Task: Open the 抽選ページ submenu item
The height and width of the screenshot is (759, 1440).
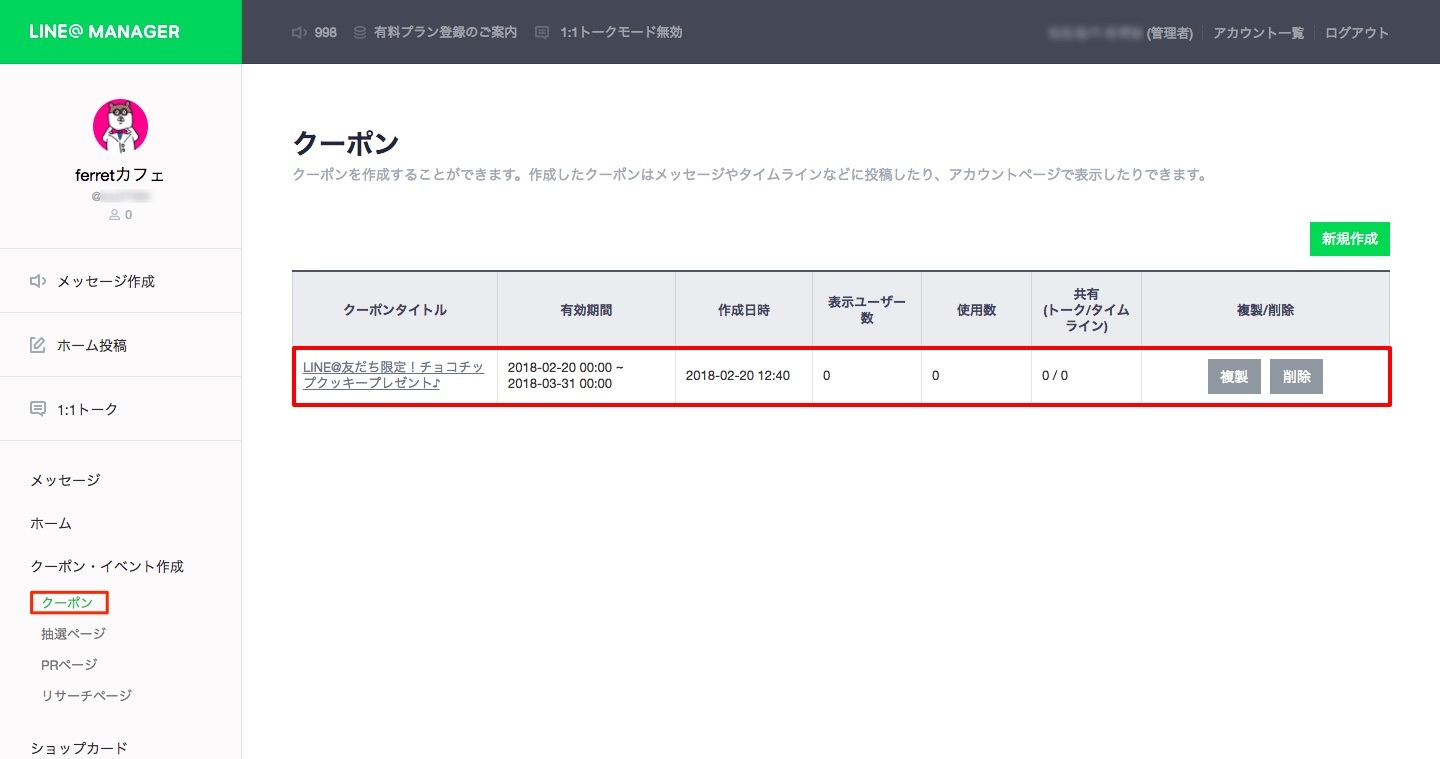Action: [x=73, y=633]
